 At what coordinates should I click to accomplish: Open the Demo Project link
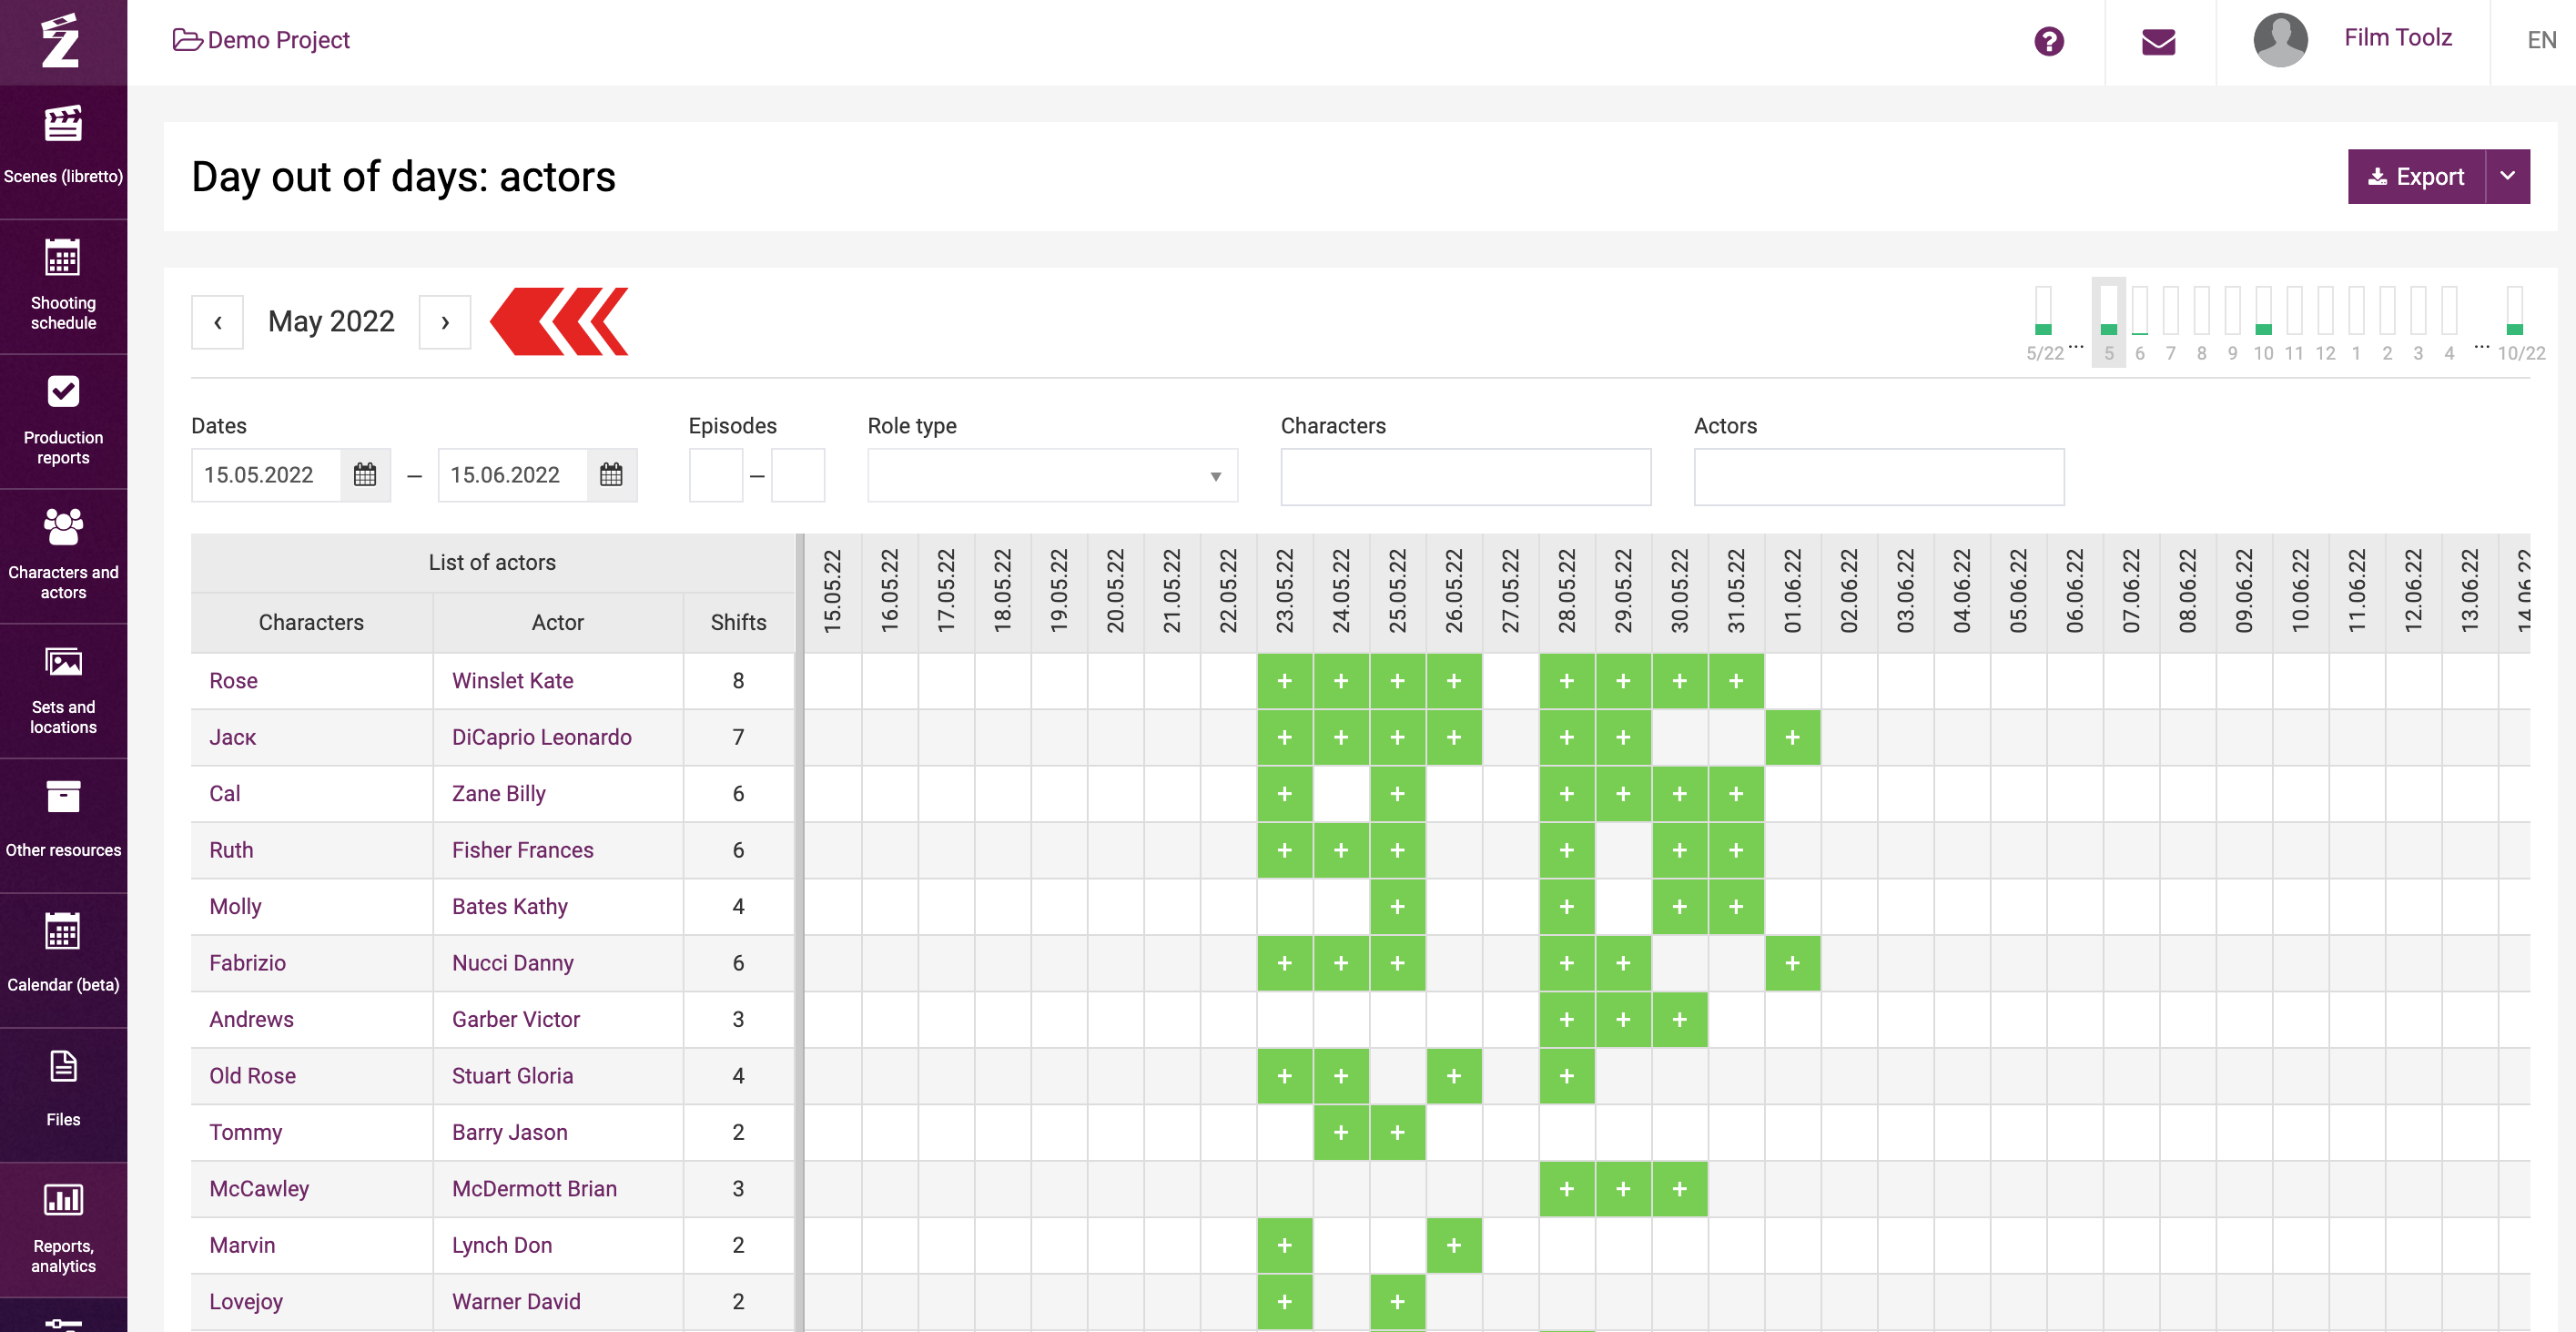point(278,40)
